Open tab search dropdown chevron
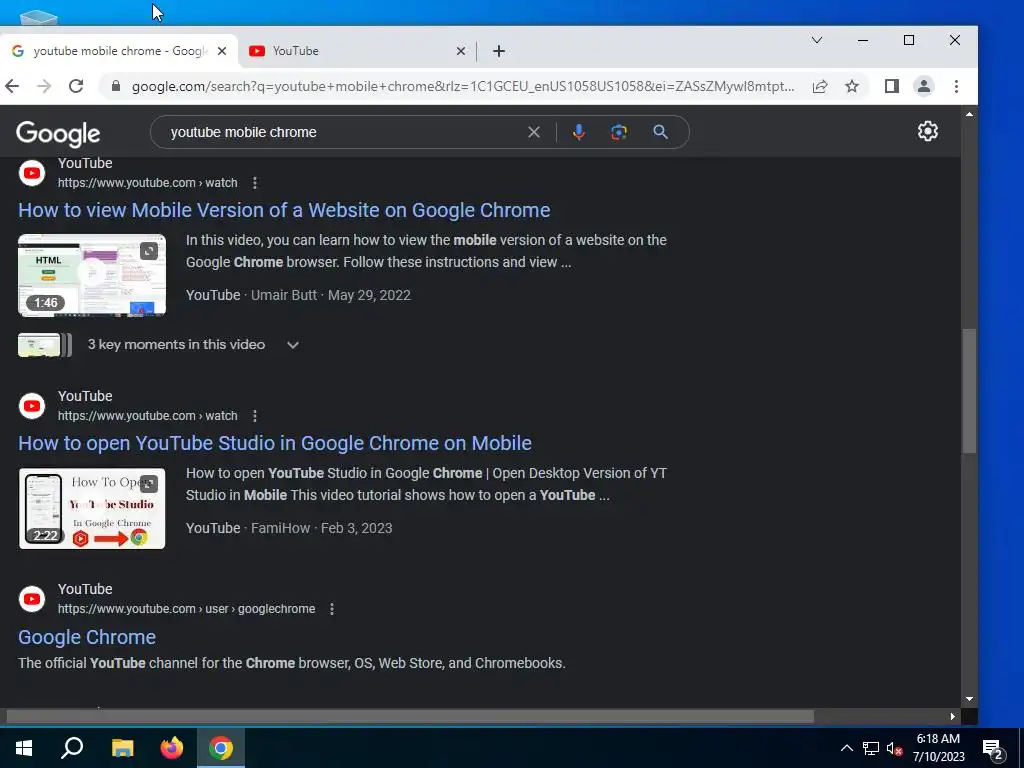The height and width of the screenshot is (768, 1024). coord(816,40)
